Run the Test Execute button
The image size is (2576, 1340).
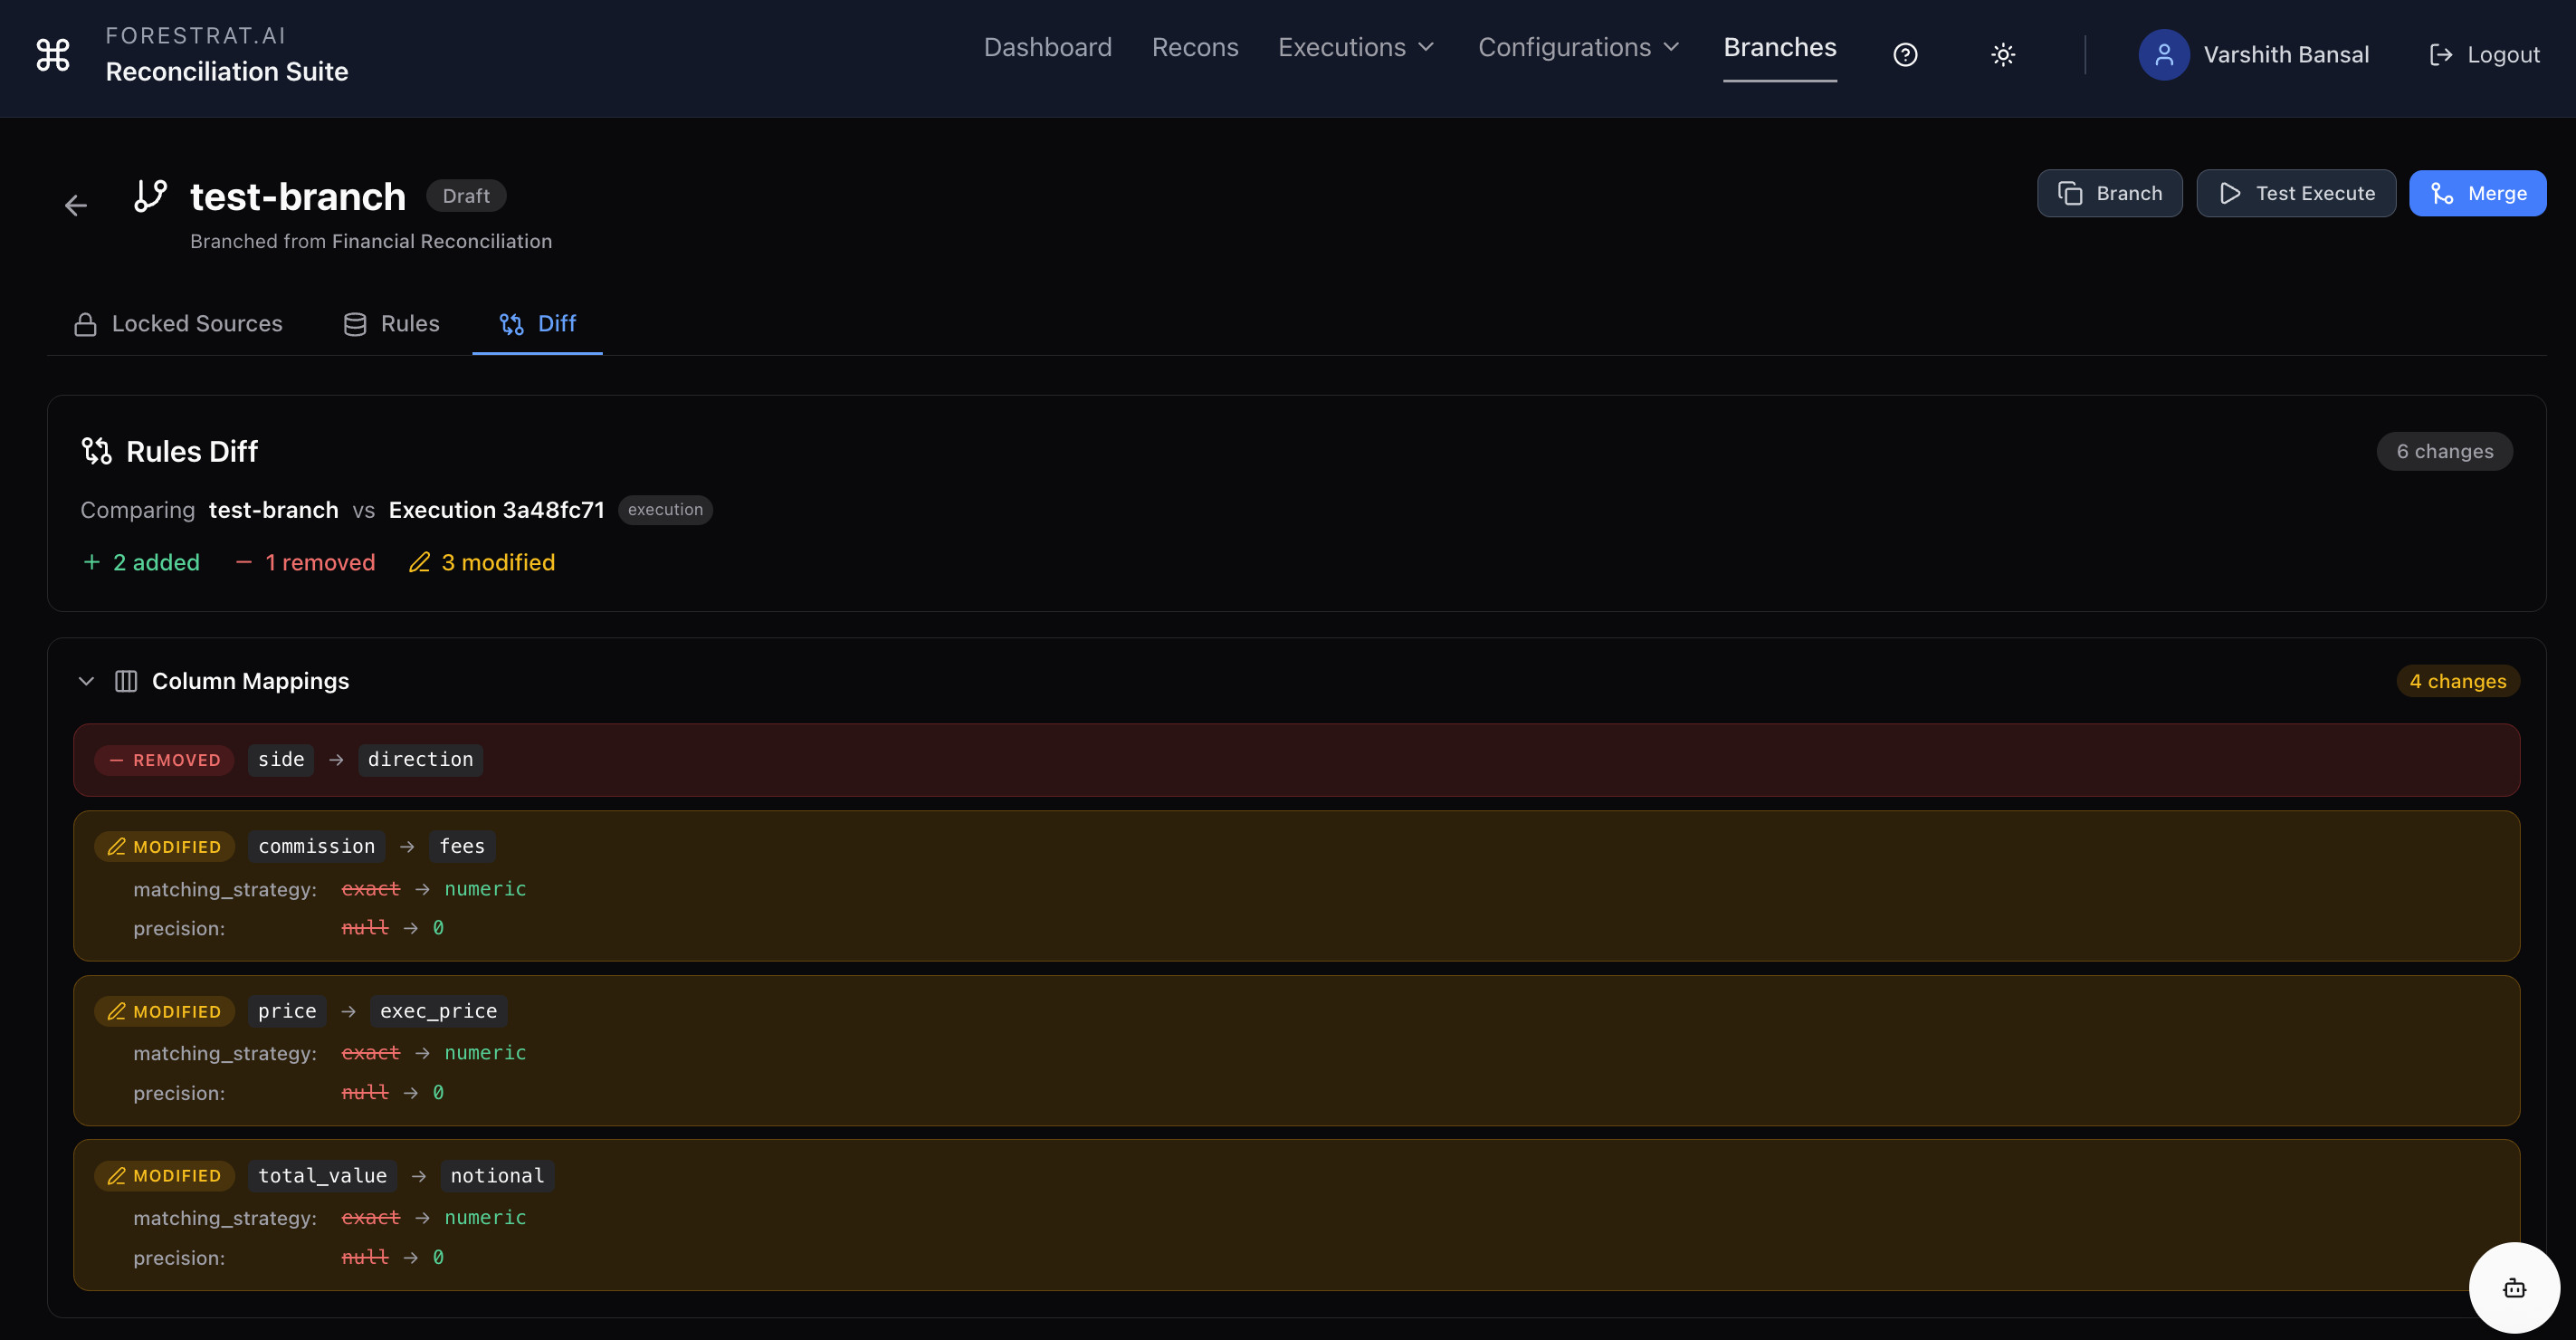(2295, 194)
